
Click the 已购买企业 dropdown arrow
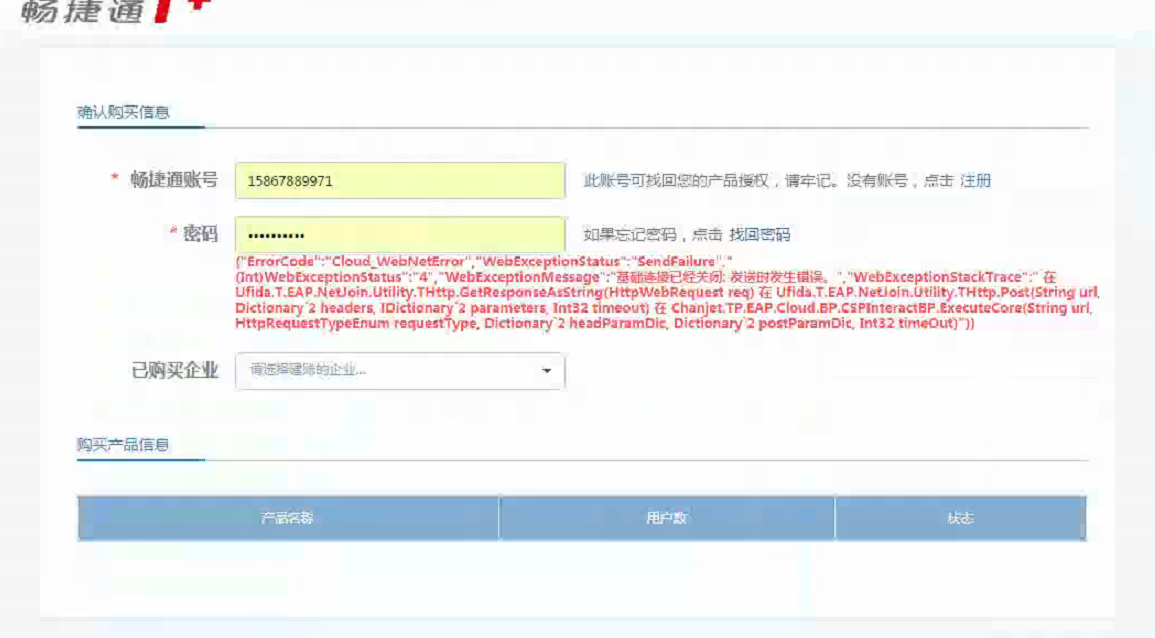pos(547,371)
